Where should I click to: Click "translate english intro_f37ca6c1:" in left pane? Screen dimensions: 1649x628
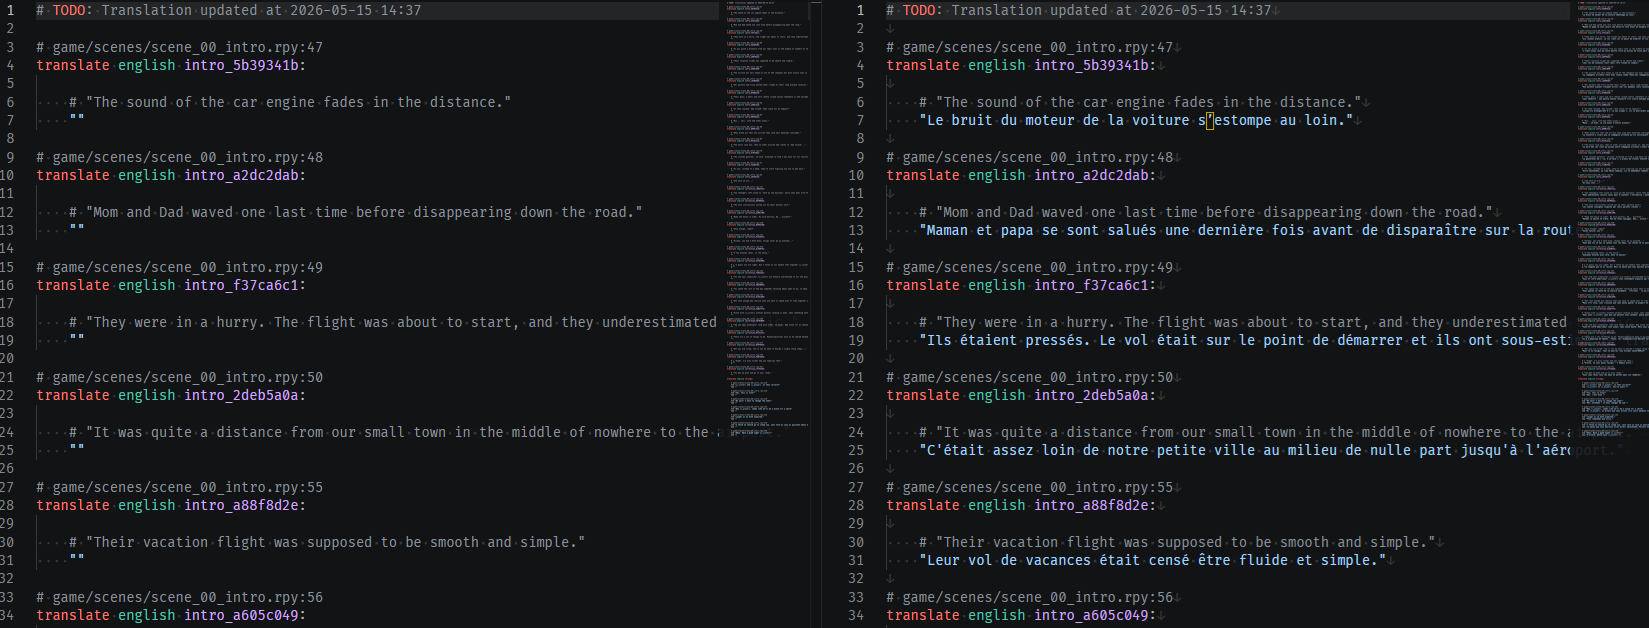(x=171, y=285)
